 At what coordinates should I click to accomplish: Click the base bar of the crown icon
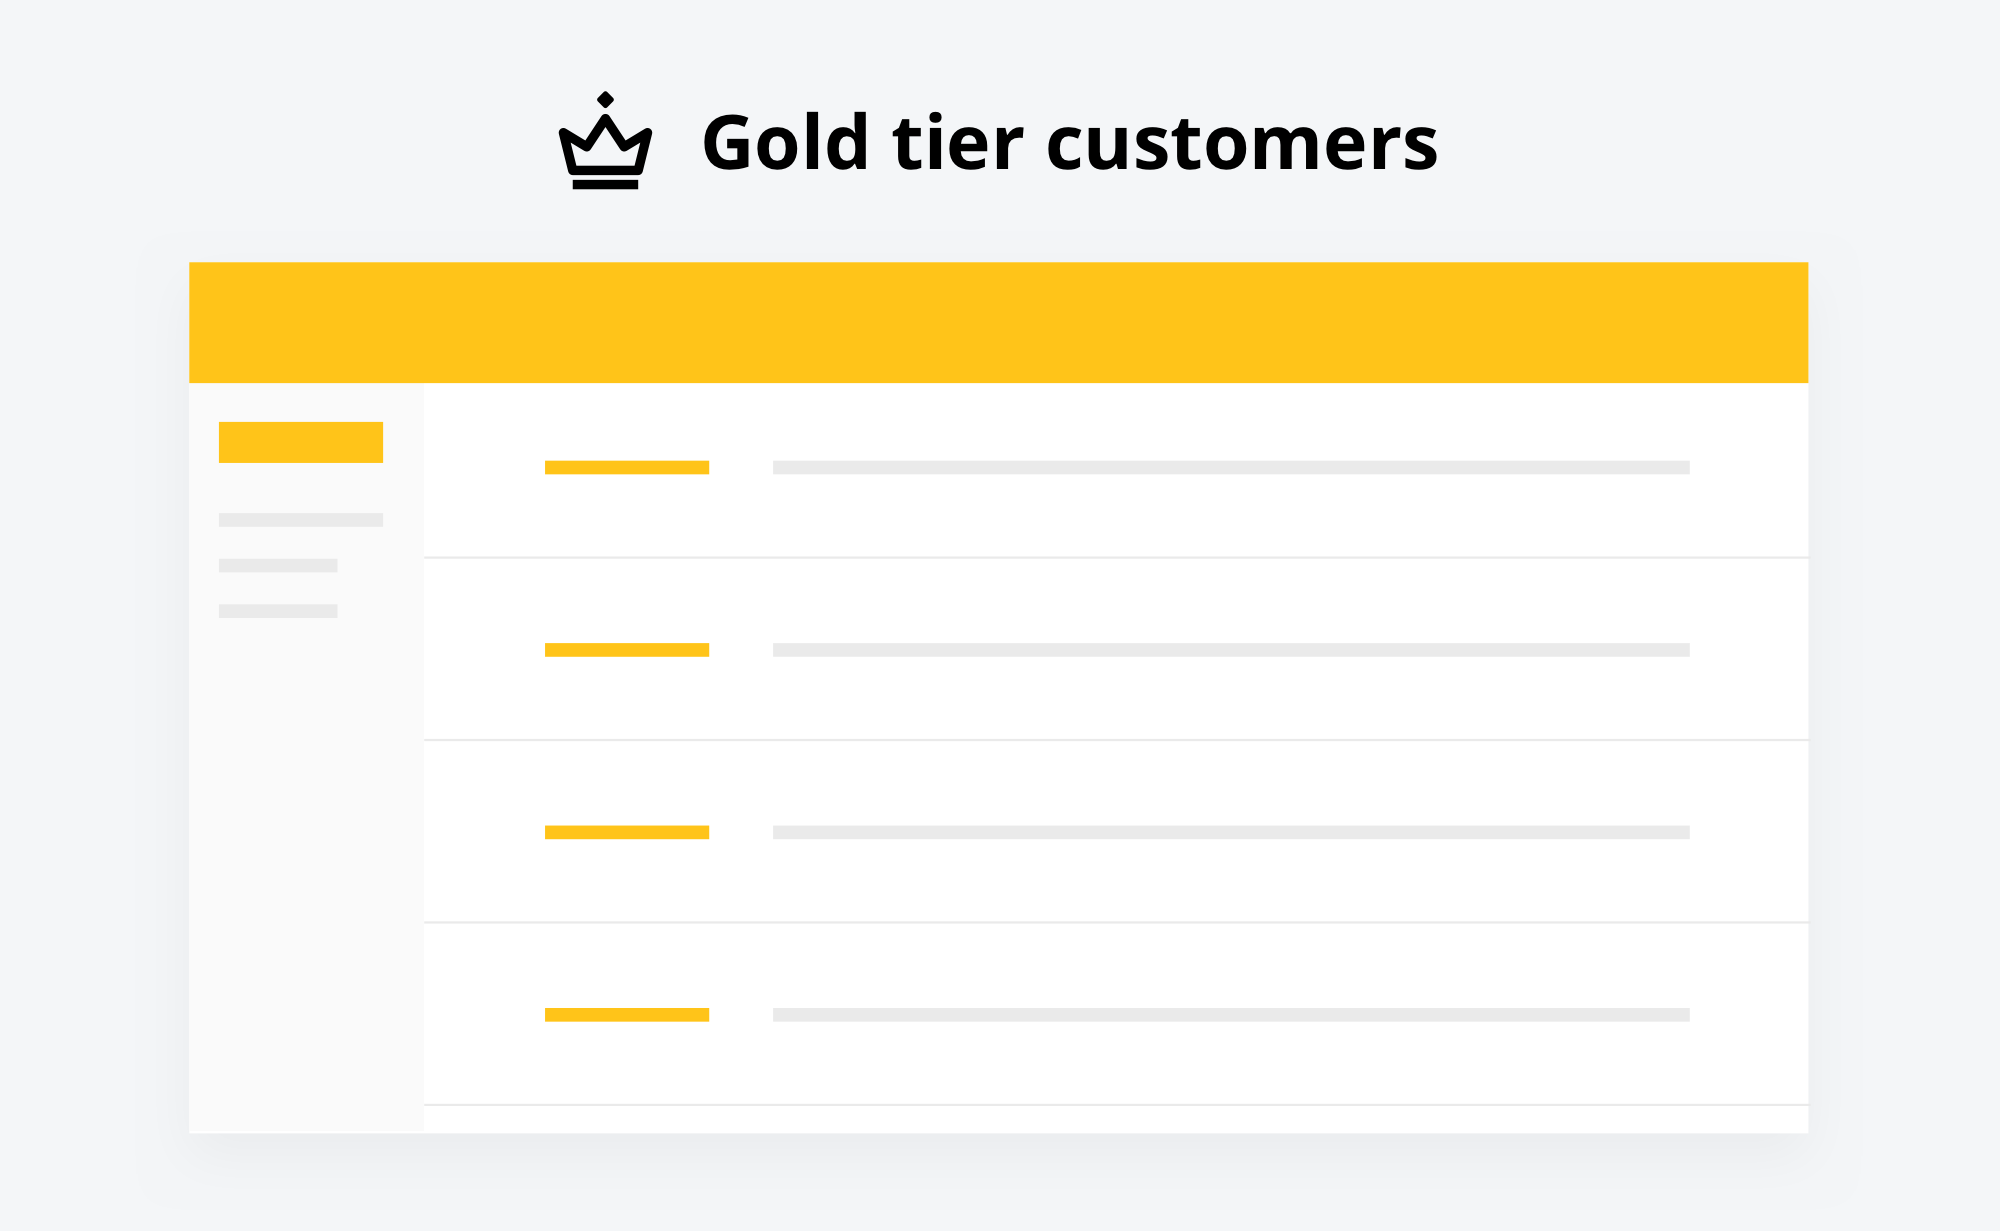(x=605, y=184)
